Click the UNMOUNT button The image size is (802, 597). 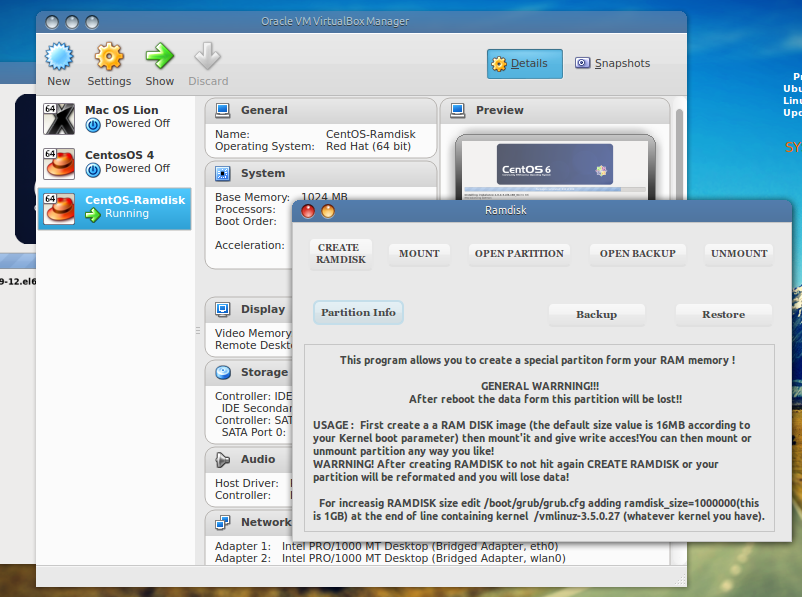point(739,254)
